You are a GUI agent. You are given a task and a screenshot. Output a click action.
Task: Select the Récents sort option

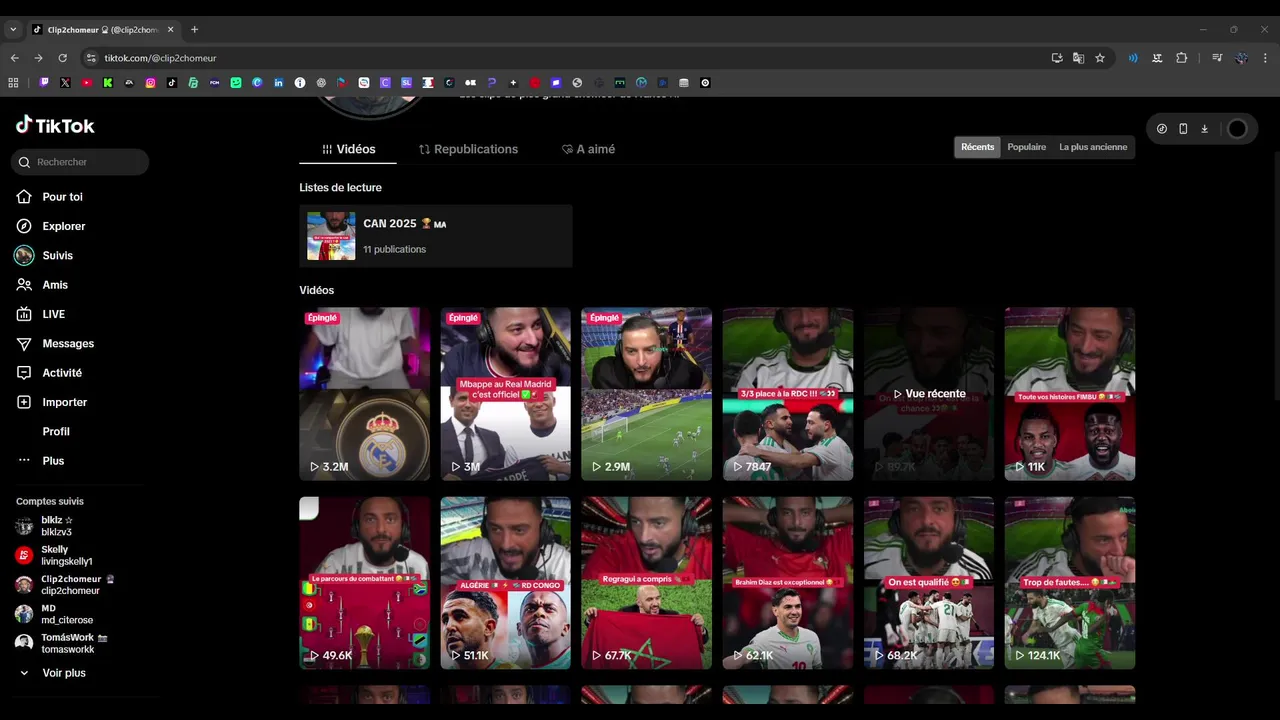(x=978, y=147)
